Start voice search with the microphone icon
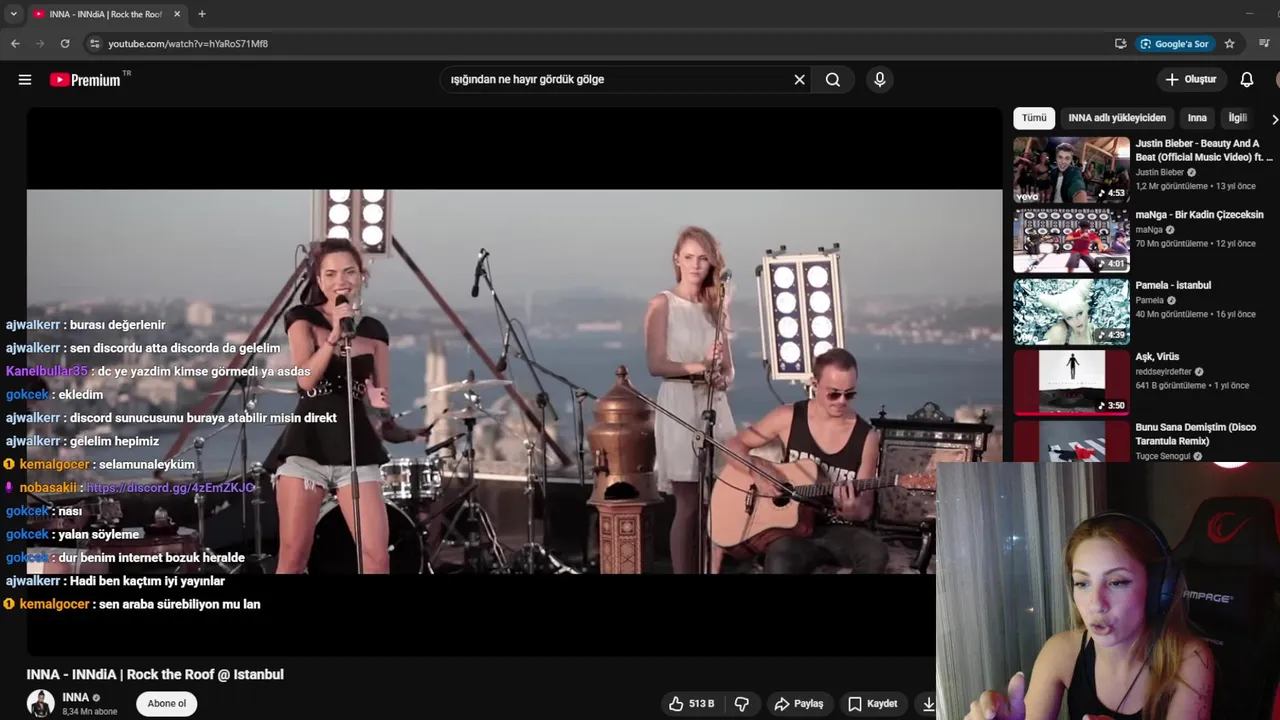 click(880, 80)
